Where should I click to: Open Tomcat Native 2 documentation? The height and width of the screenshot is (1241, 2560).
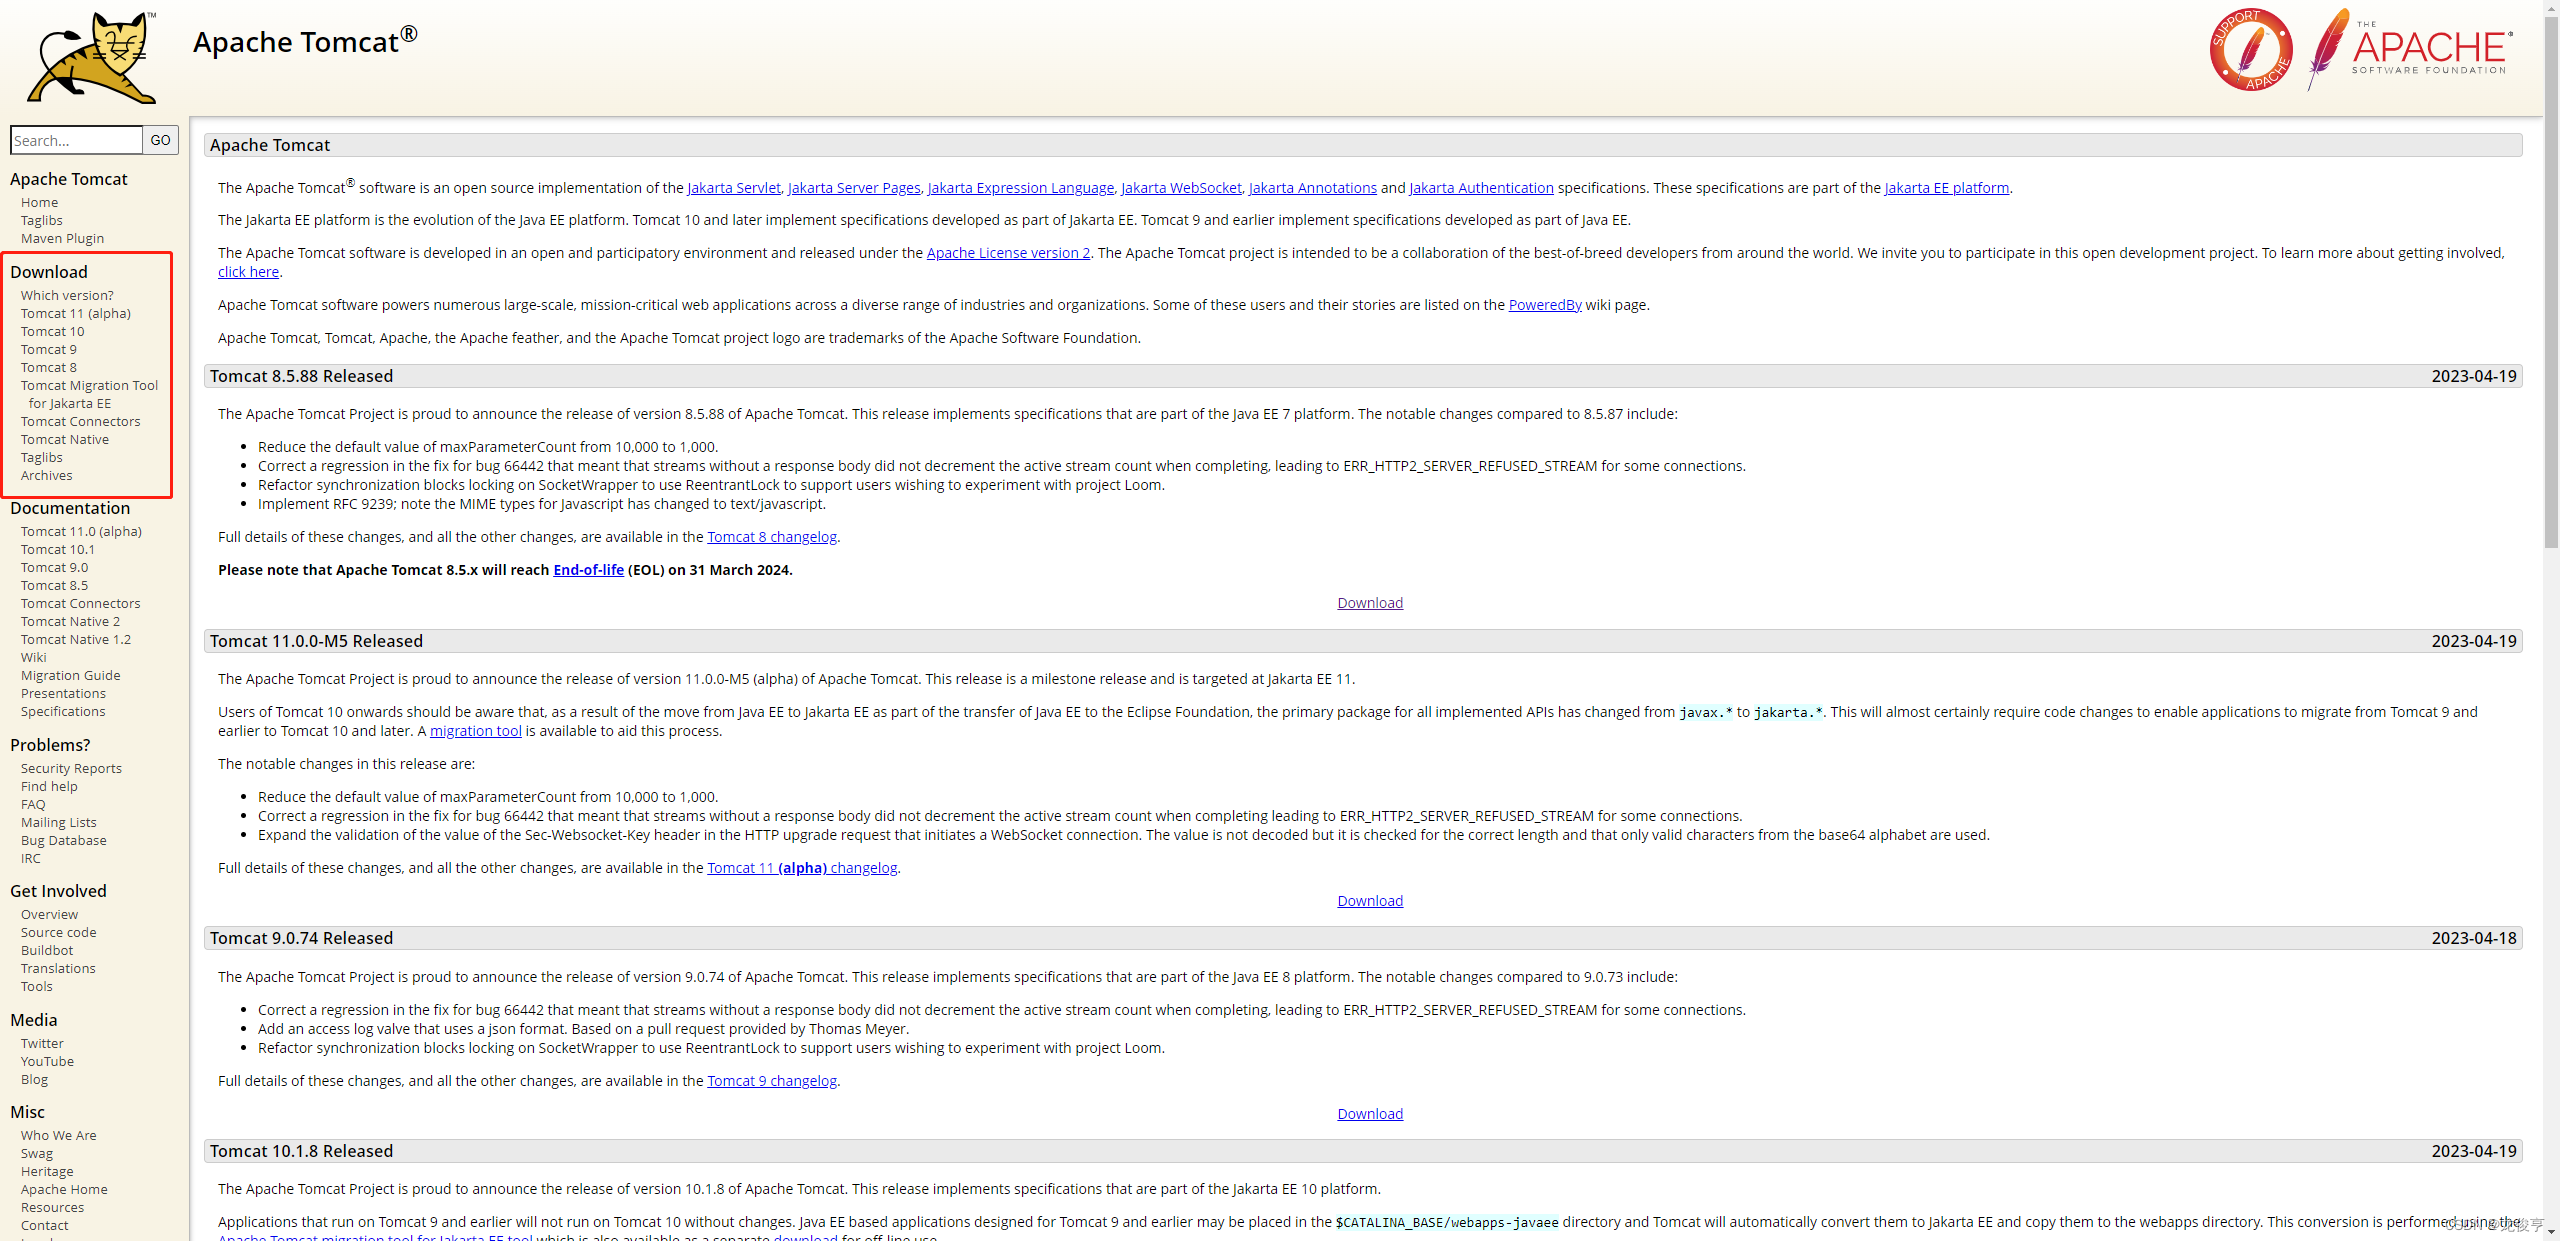coord(70,621)
